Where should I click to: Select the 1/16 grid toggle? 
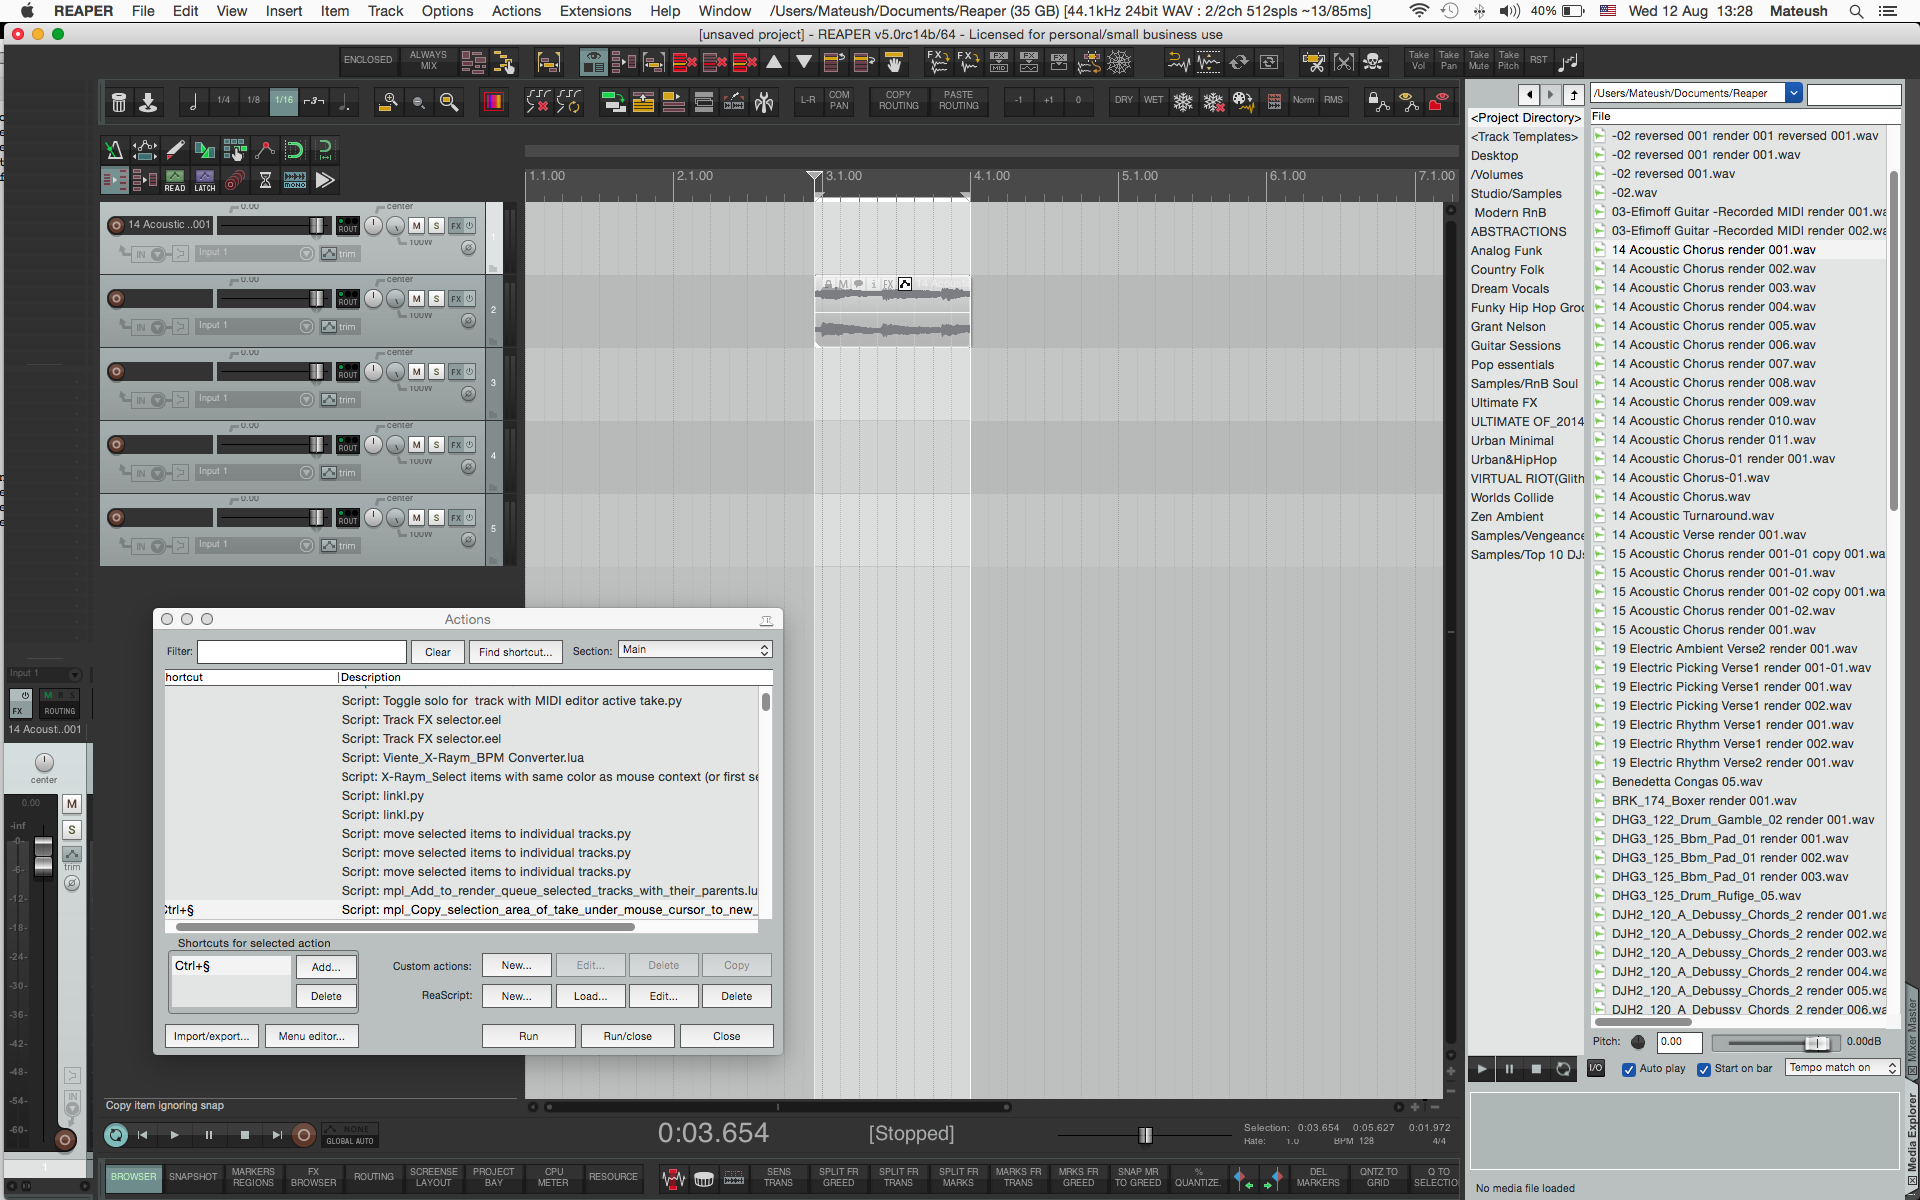pyautogui.click(x=284, y=101)
